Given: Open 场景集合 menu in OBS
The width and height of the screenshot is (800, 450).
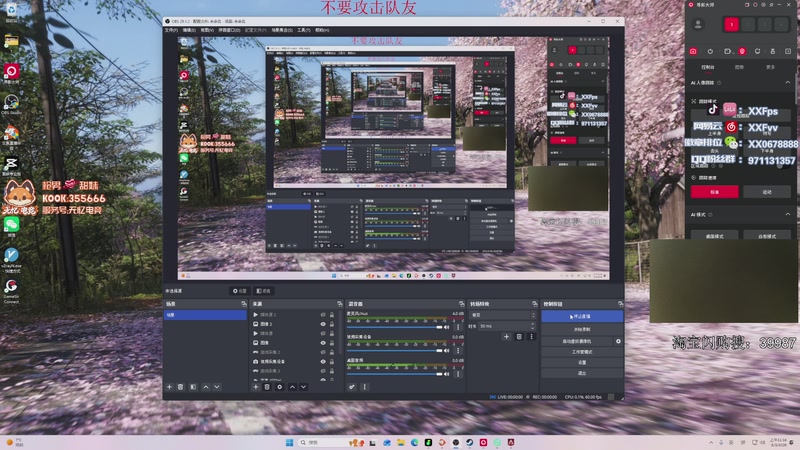Looking at the screenshot, I should pos(282,31).
